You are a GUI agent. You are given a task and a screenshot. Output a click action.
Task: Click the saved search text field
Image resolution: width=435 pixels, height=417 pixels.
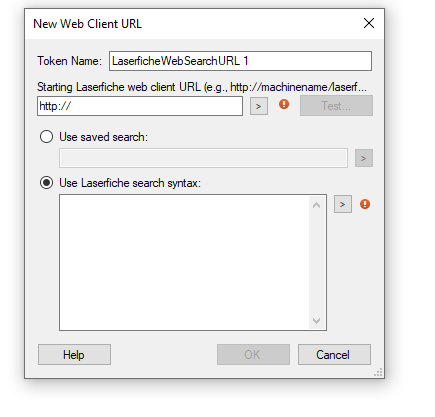click(x=203, y=158)
